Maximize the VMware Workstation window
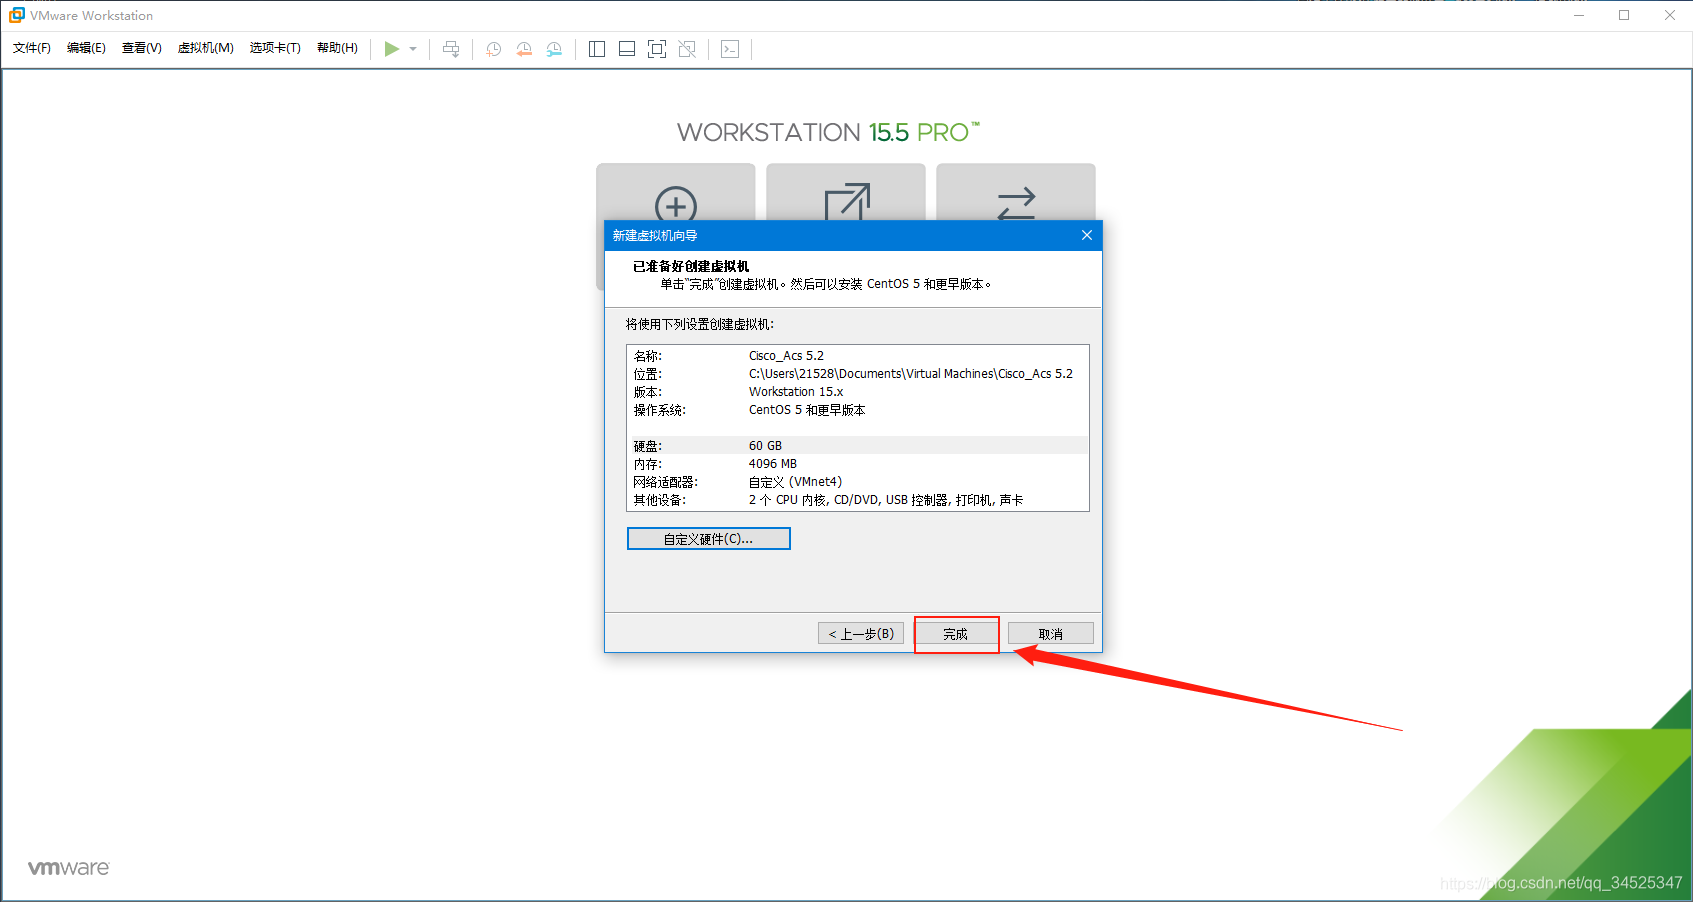Screen dimensions: 1693x902 tap(1624, 15)
